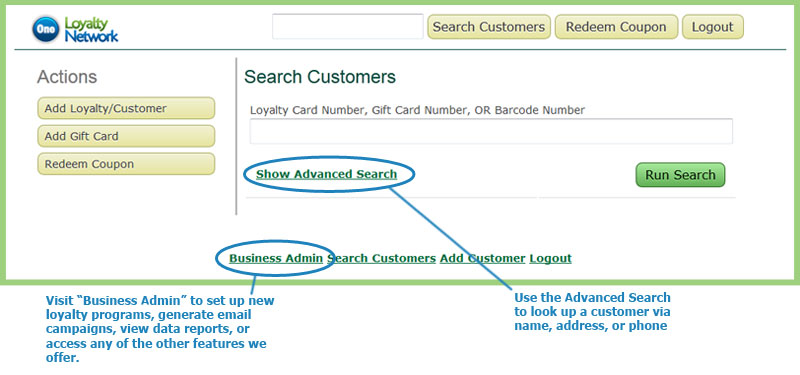Follow the footer Search Customers link
The width and height of the screenshot is (800, 375).
382,258
